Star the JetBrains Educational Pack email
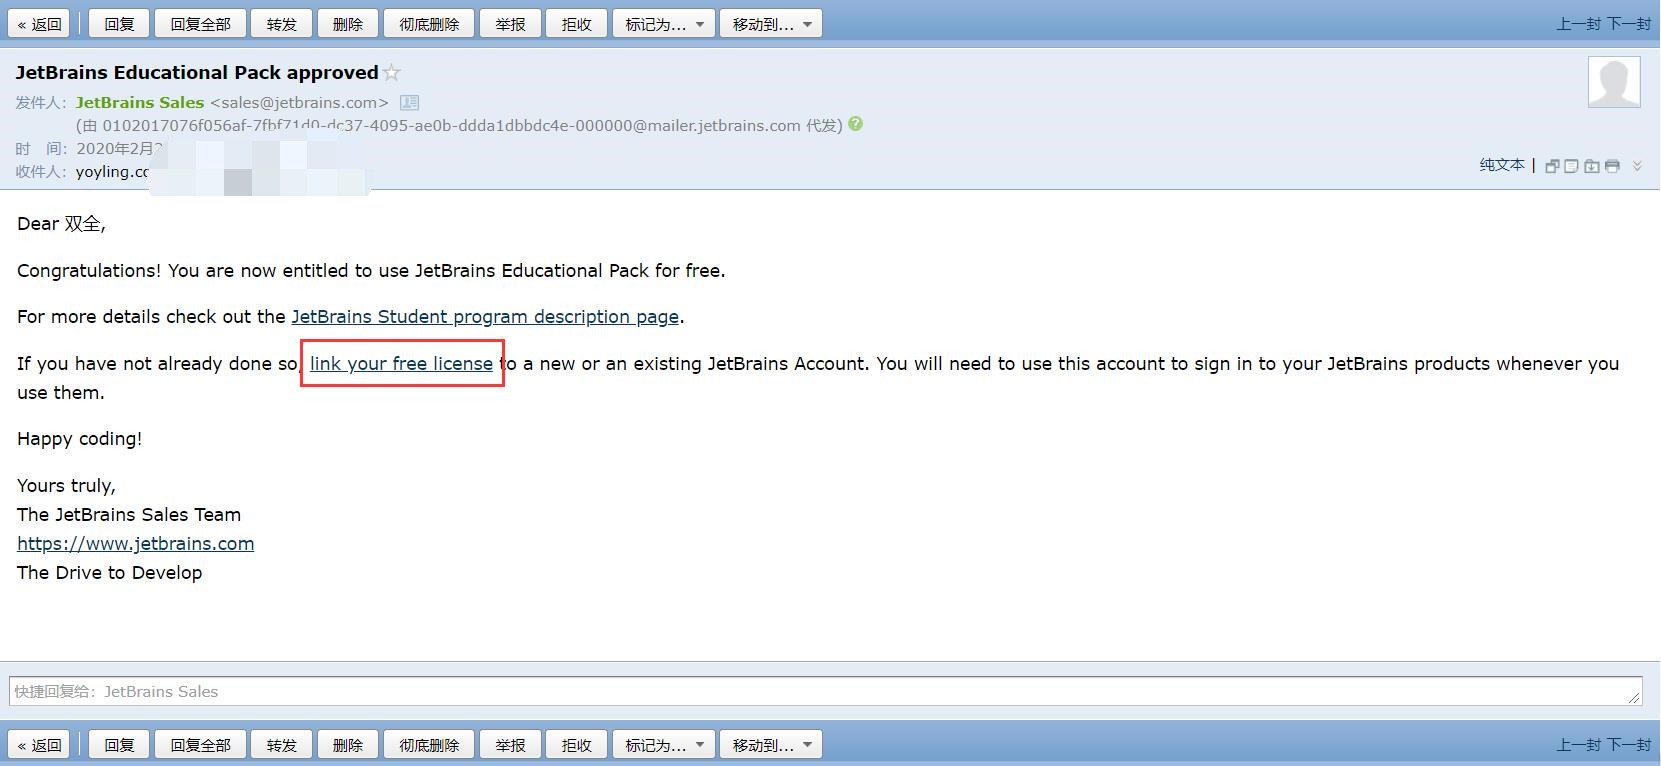 (392, 73)
